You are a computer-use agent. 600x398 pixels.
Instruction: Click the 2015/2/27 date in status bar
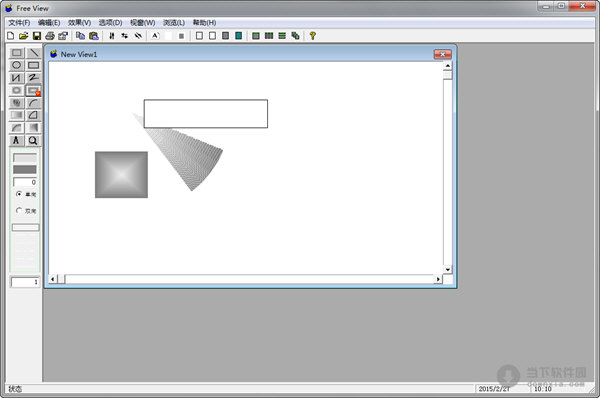[x=494, y=389]
